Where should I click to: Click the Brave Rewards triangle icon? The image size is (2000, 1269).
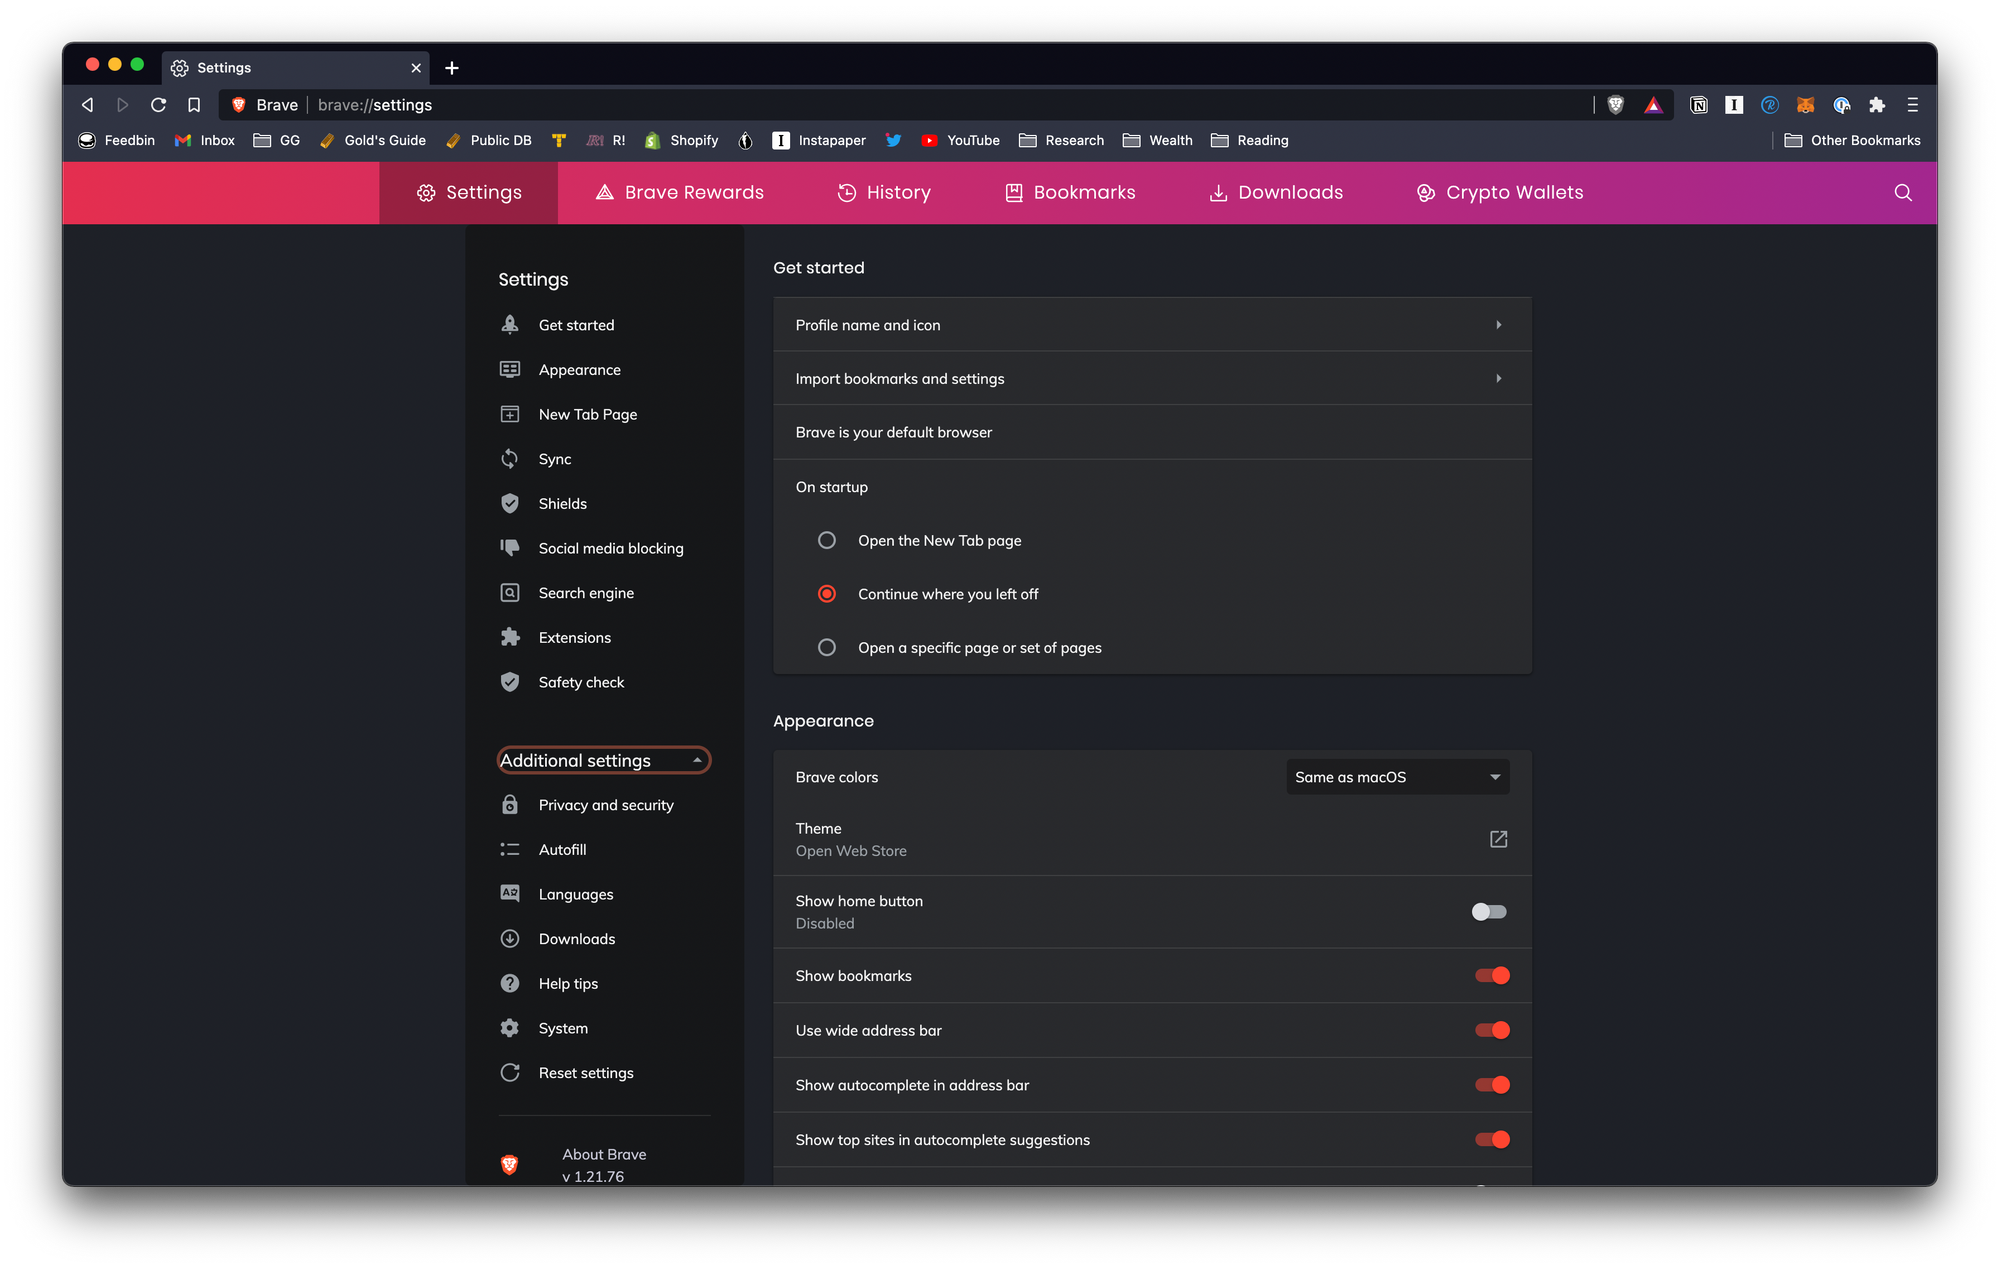click(x=1653, y=105)
